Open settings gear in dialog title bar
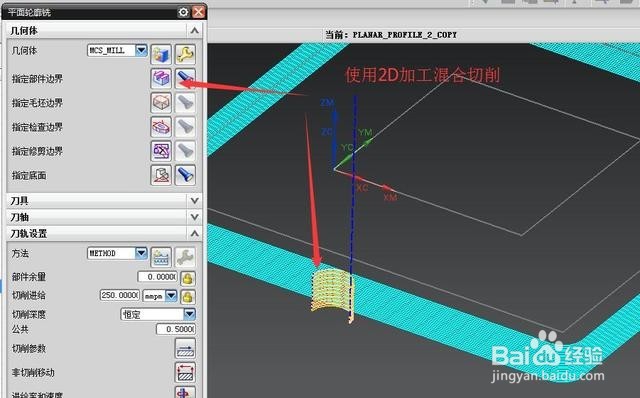The width and height of the screenshot is (640, 398). (183, 12)
